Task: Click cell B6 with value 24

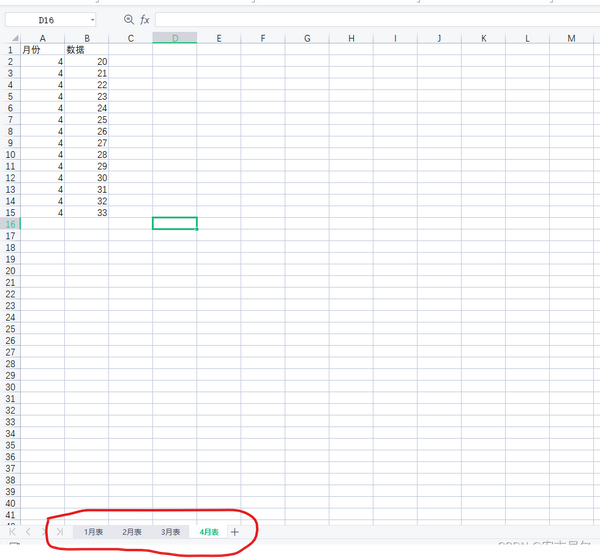Action: click(87, 108)
